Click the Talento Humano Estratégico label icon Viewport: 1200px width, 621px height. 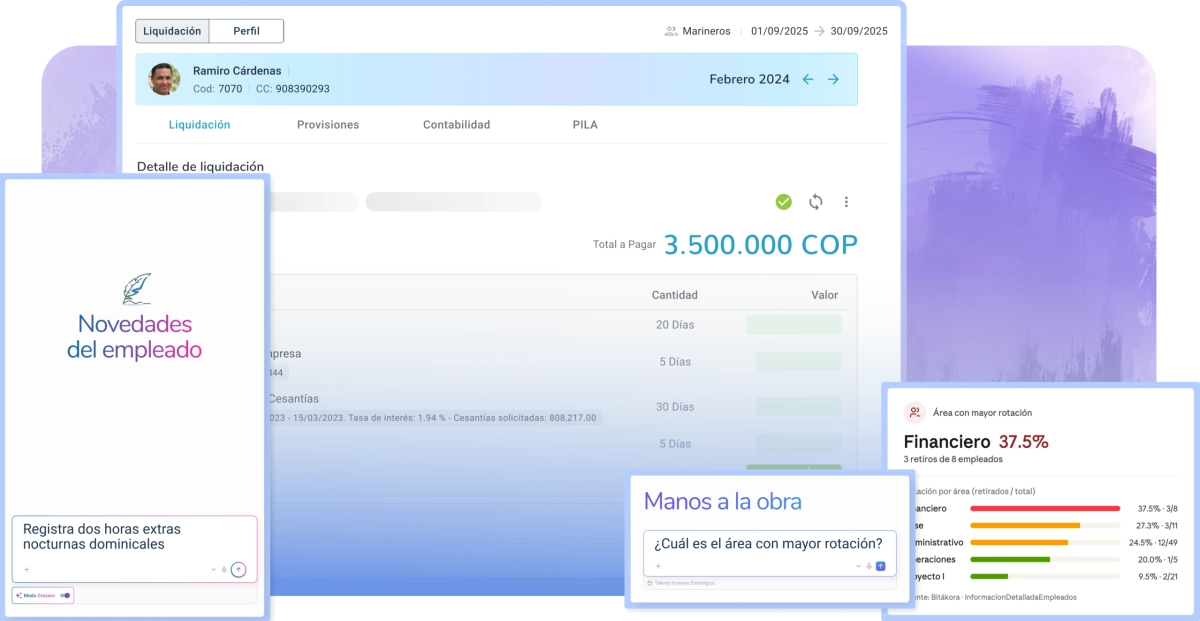click(x=650, y=583)
